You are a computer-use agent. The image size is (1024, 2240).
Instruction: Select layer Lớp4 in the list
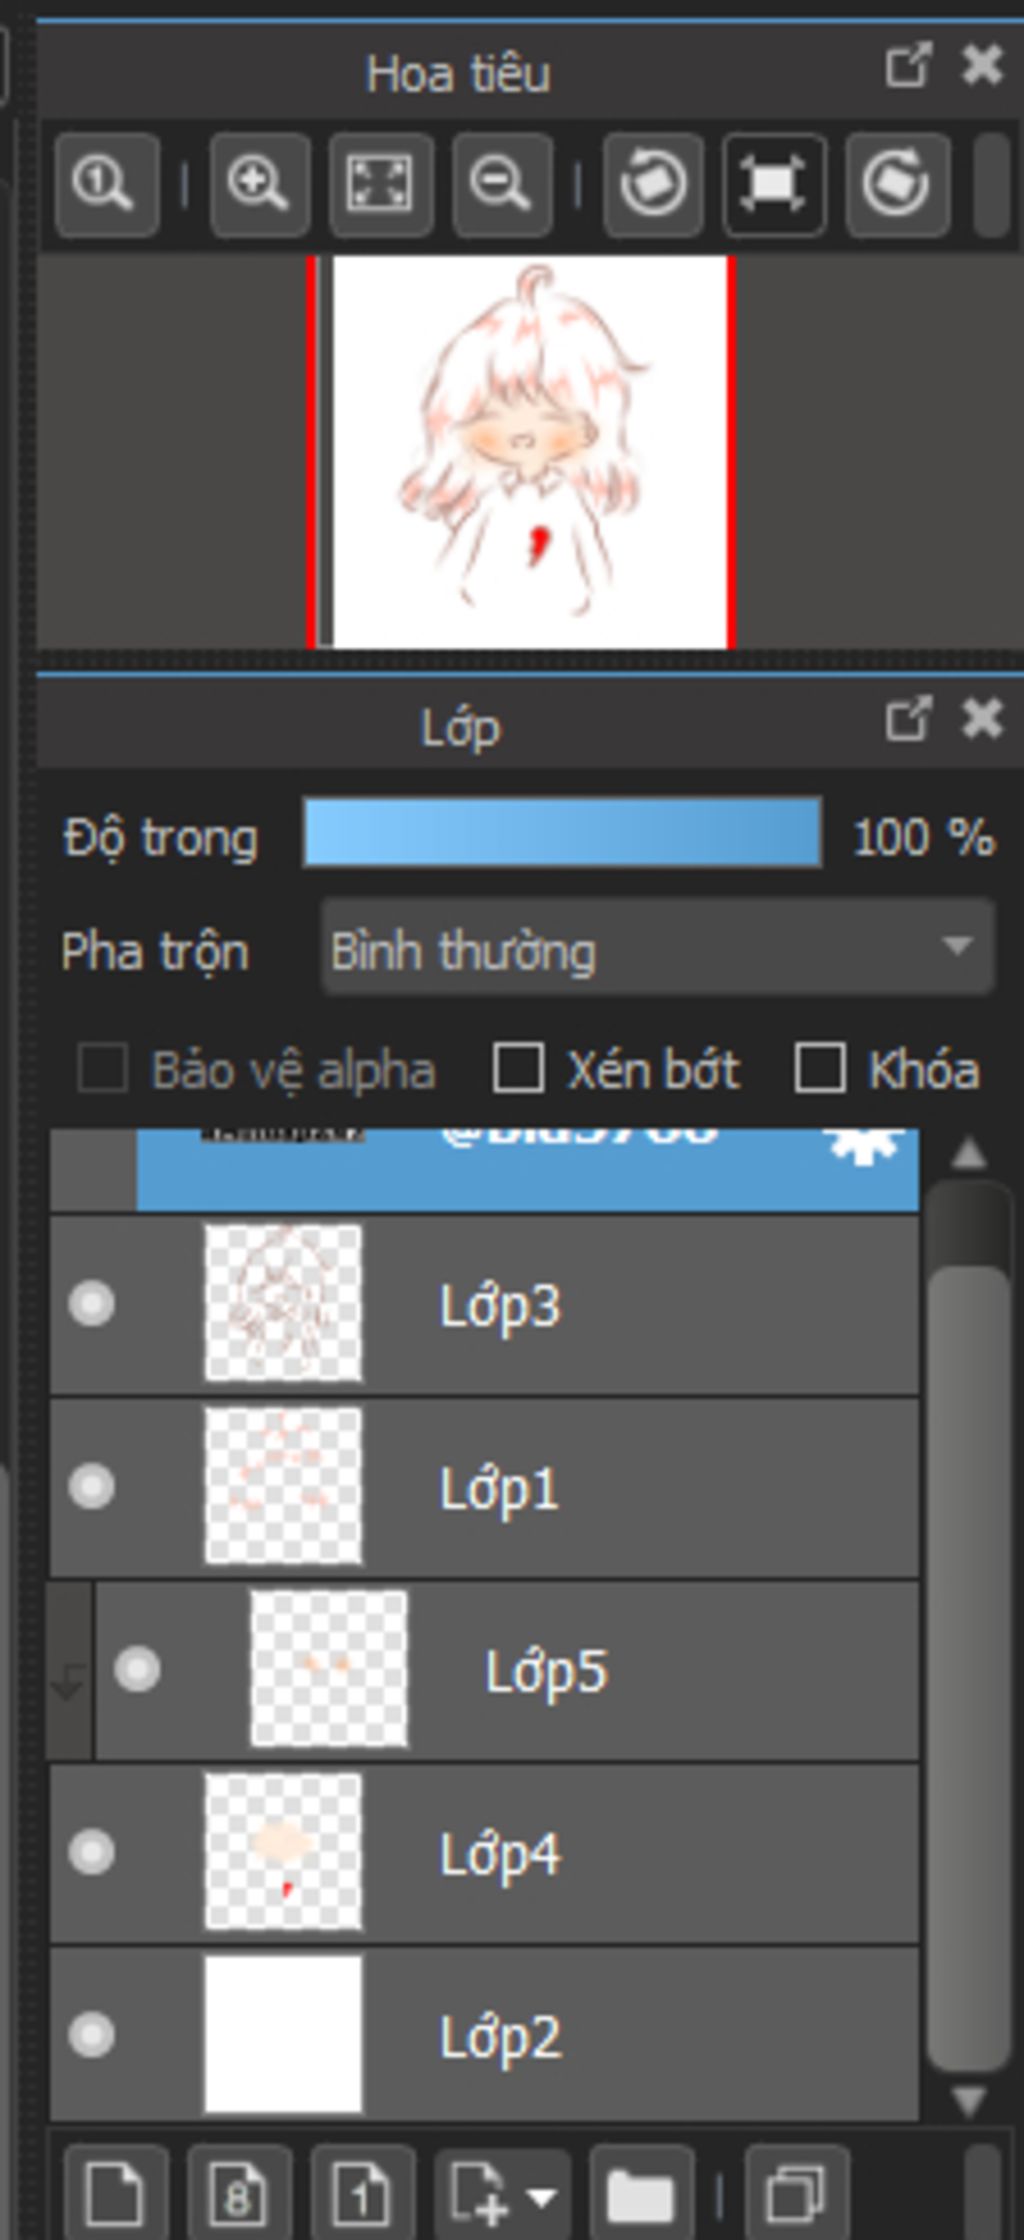coord(640,1853)
